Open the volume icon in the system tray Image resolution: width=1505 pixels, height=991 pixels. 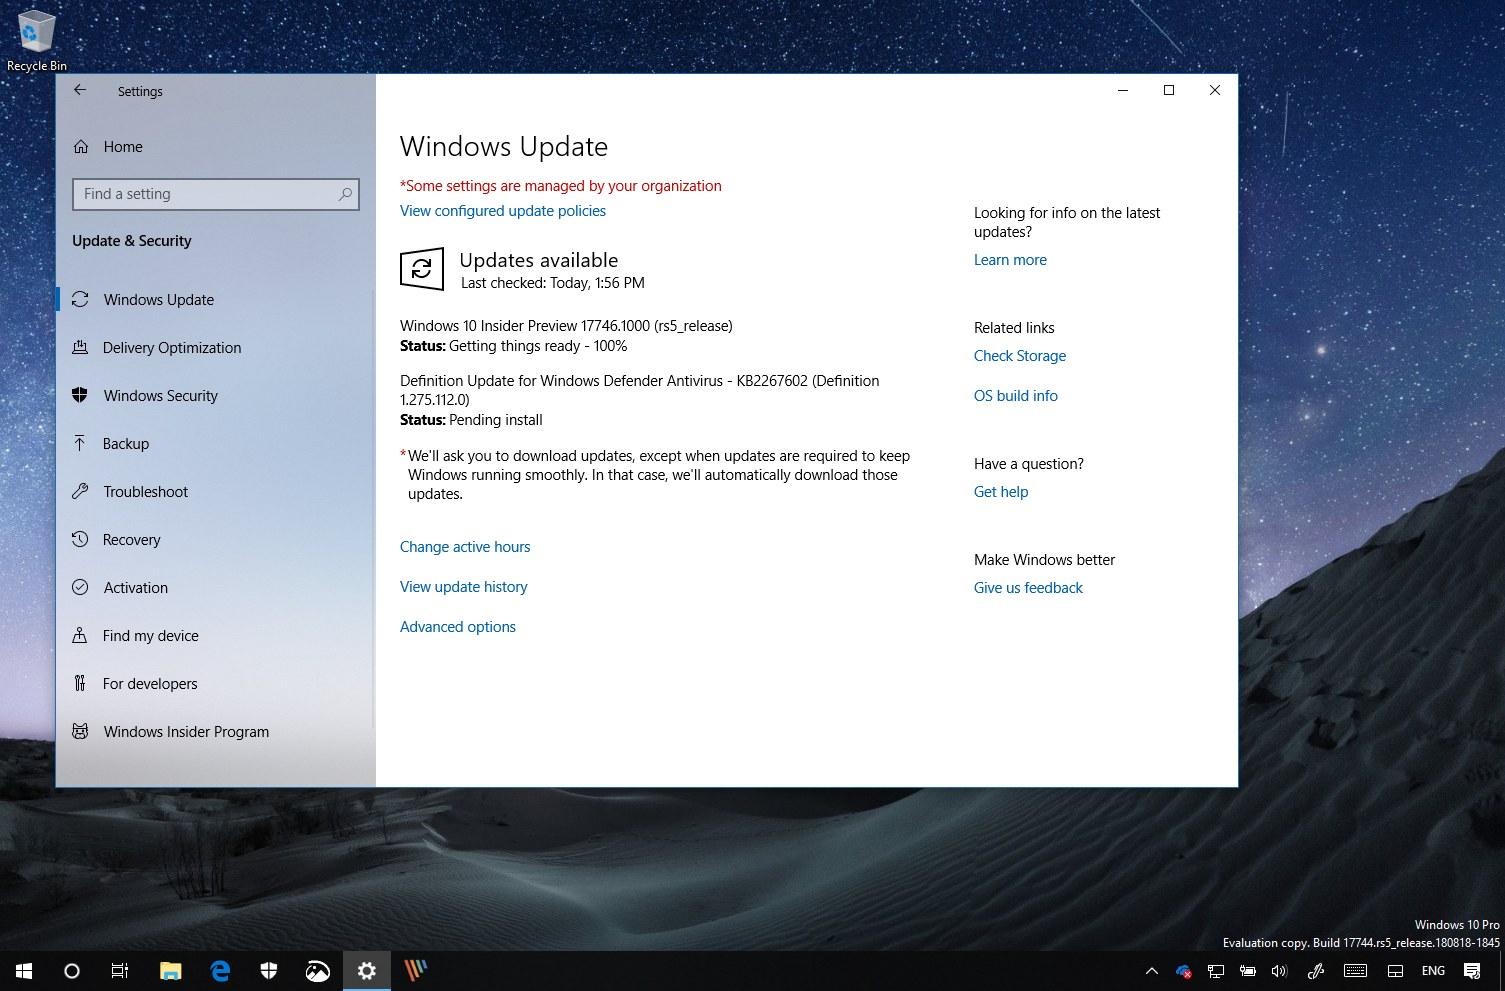point(1279,970)
